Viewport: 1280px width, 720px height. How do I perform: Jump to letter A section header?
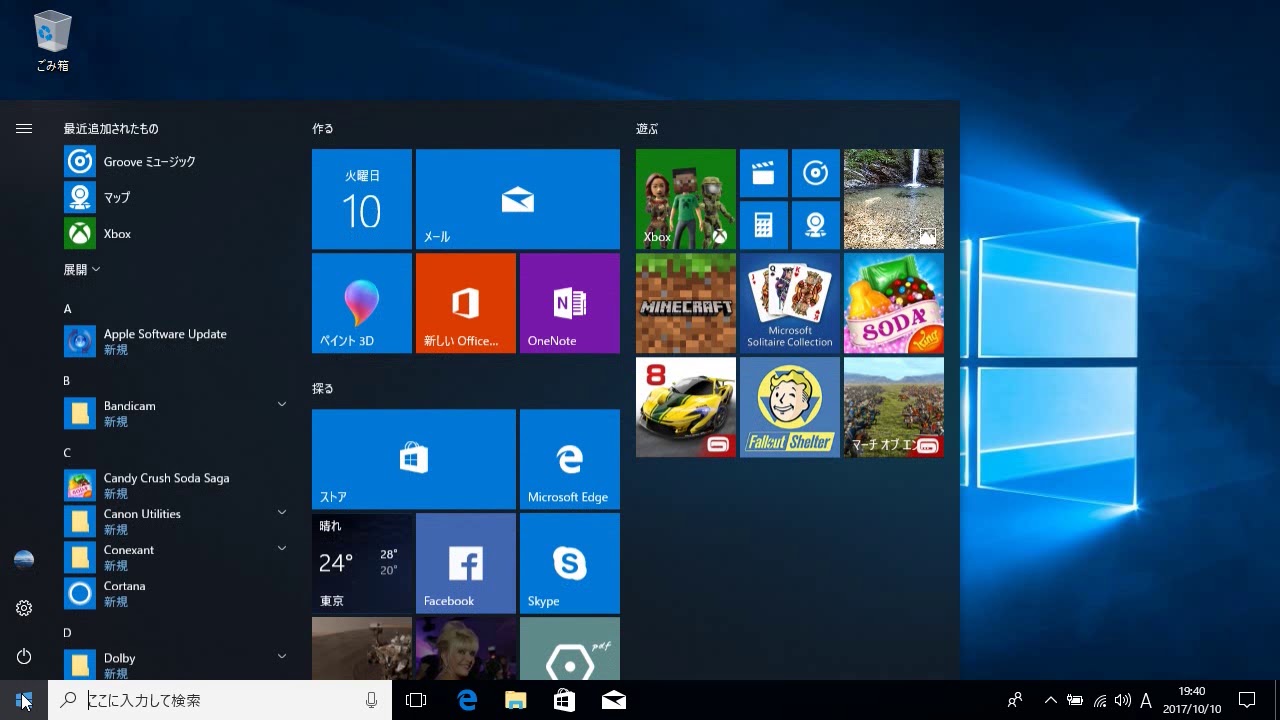point(68,309)
